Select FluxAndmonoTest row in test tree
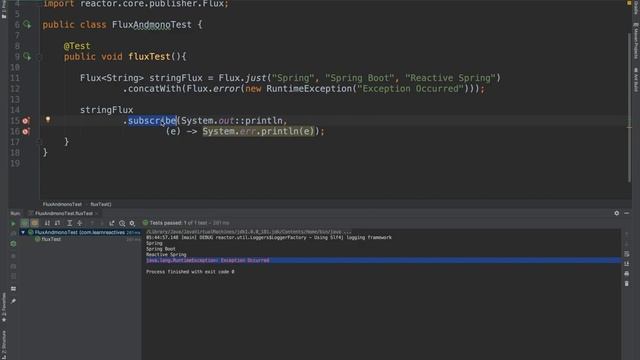The width and height of the screenshot is (640, 360). (x=80, y=232)
